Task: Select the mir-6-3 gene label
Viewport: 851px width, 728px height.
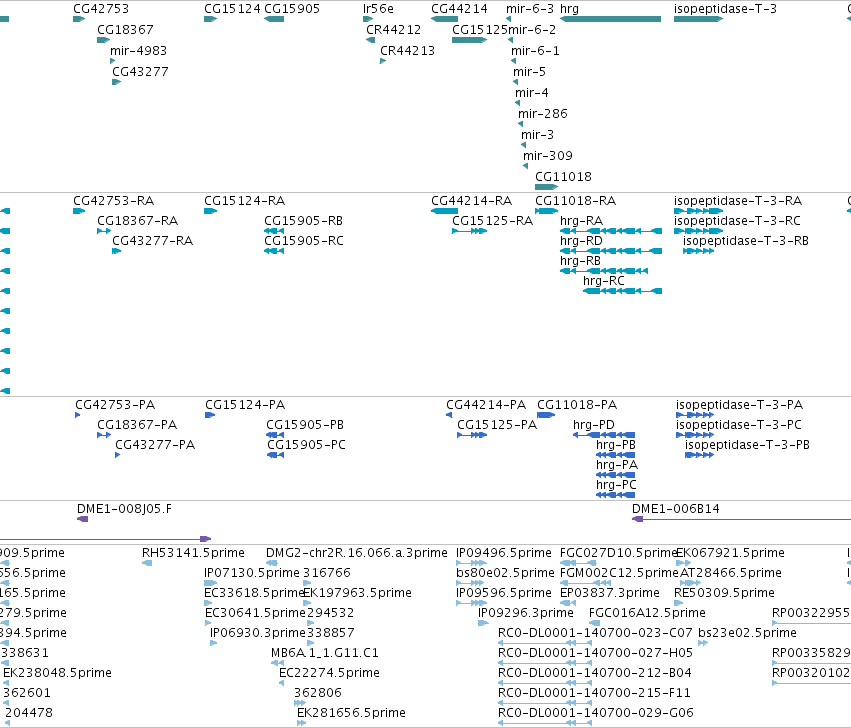Action: pos(530,9)
